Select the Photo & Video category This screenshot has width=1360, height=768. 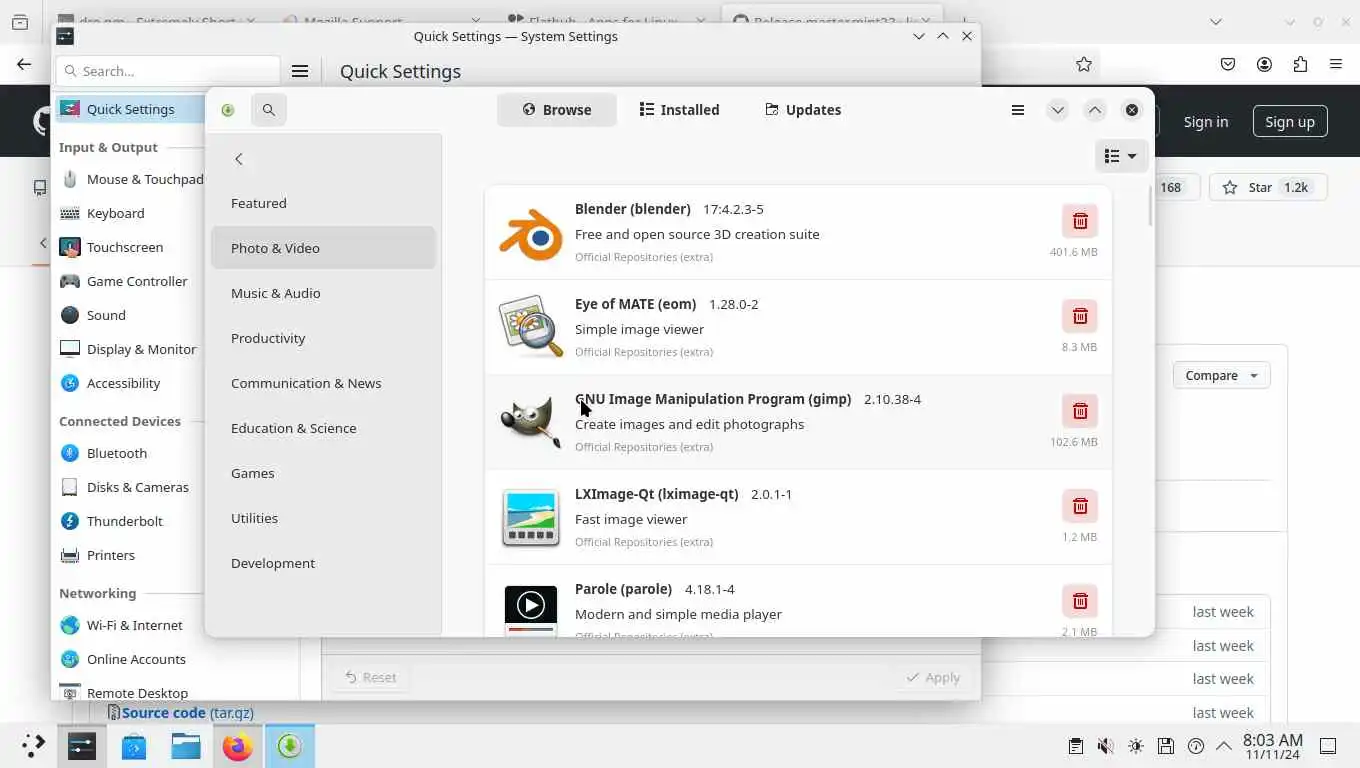(x=323, y=248)
